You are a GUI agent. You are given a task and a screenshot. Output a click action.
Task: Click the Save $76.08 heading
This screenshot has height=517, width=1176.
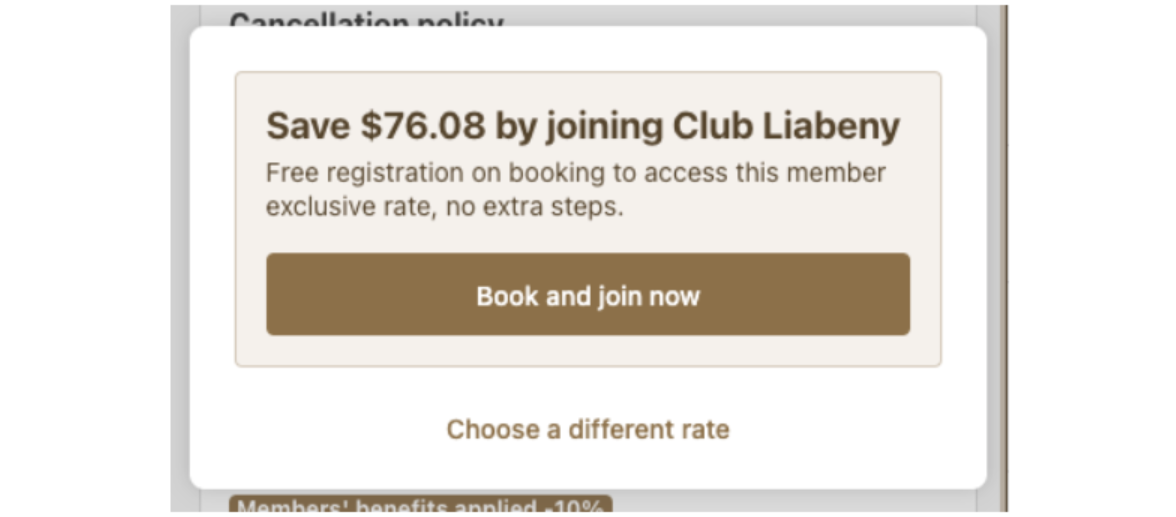click(x=582, y=127)
